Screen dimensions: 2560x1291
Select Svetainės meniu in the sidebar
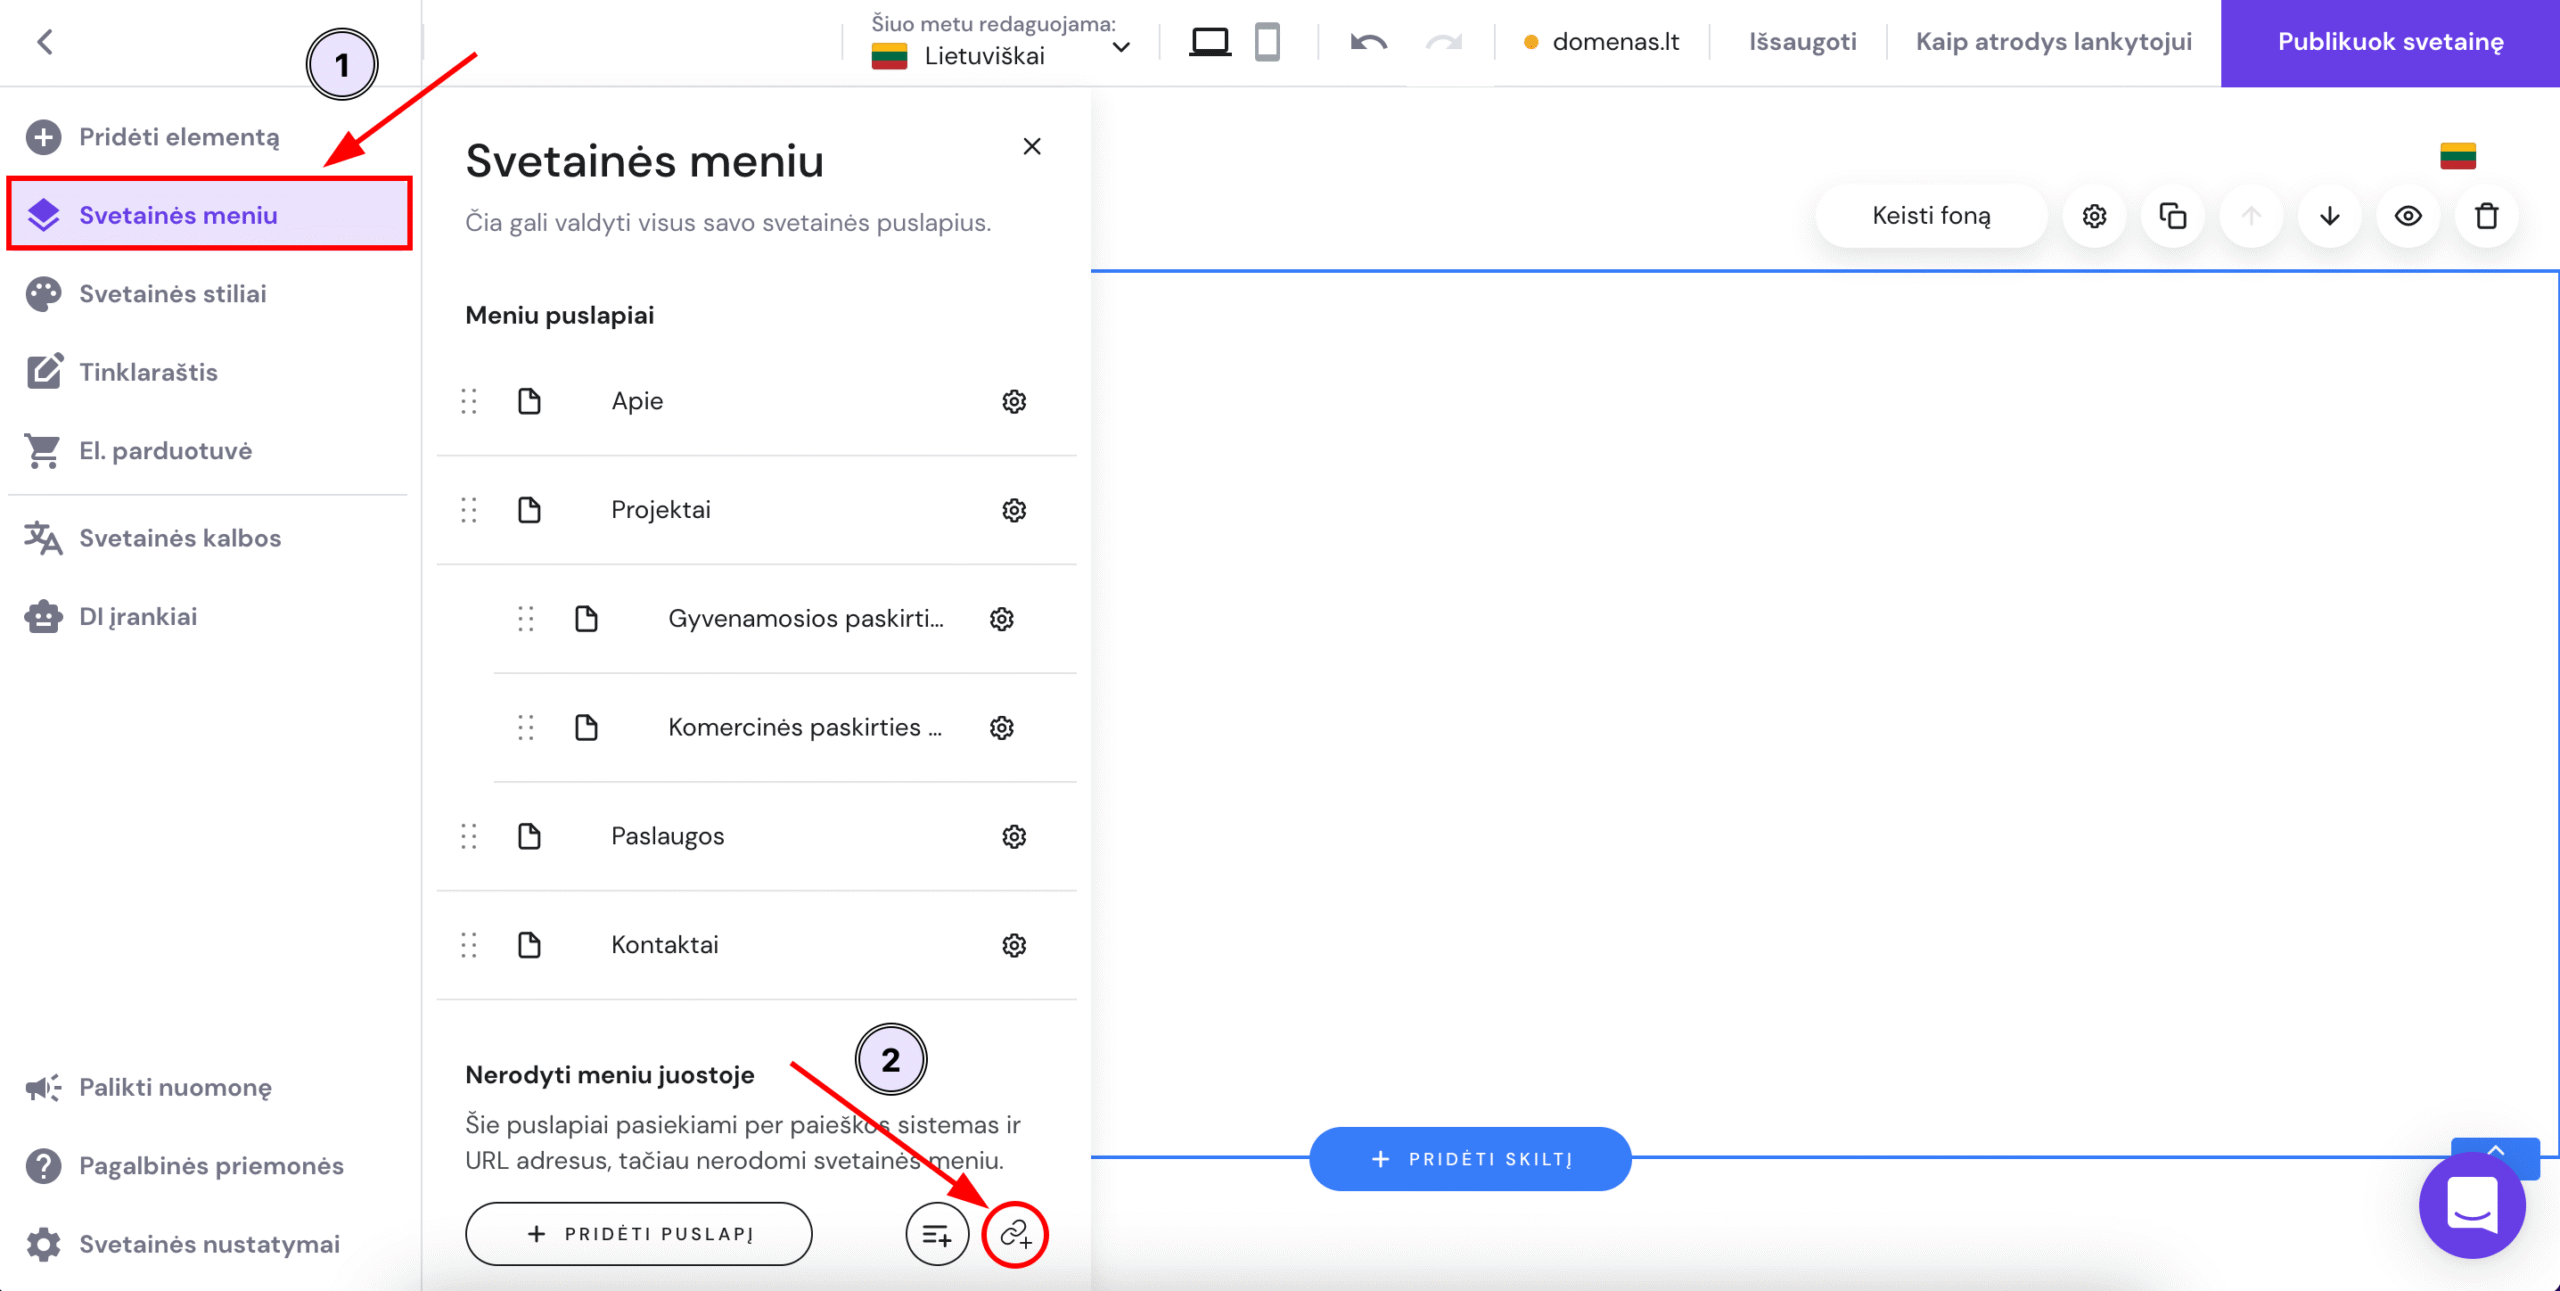point(179,214)
